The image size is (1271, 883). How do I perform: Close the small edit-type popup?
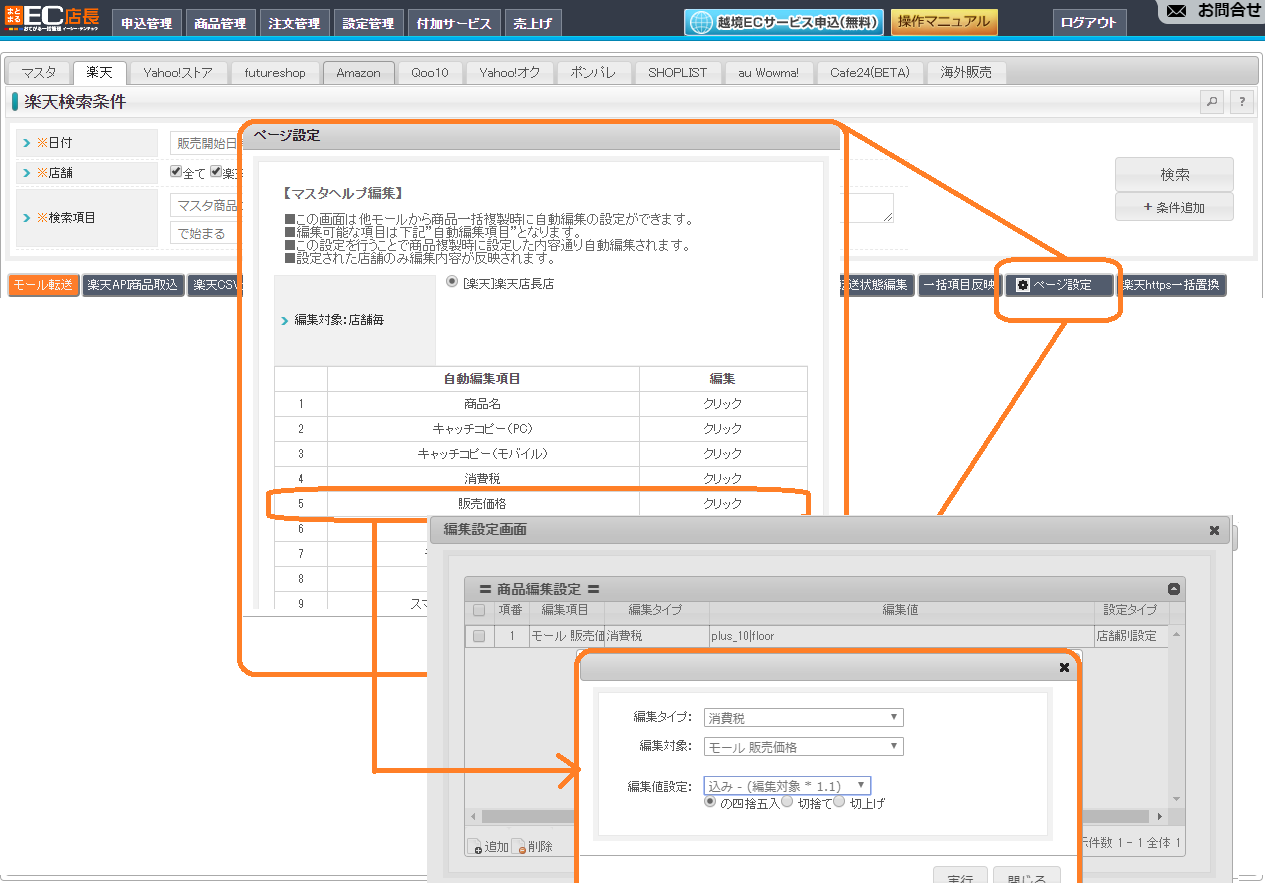1064,668
